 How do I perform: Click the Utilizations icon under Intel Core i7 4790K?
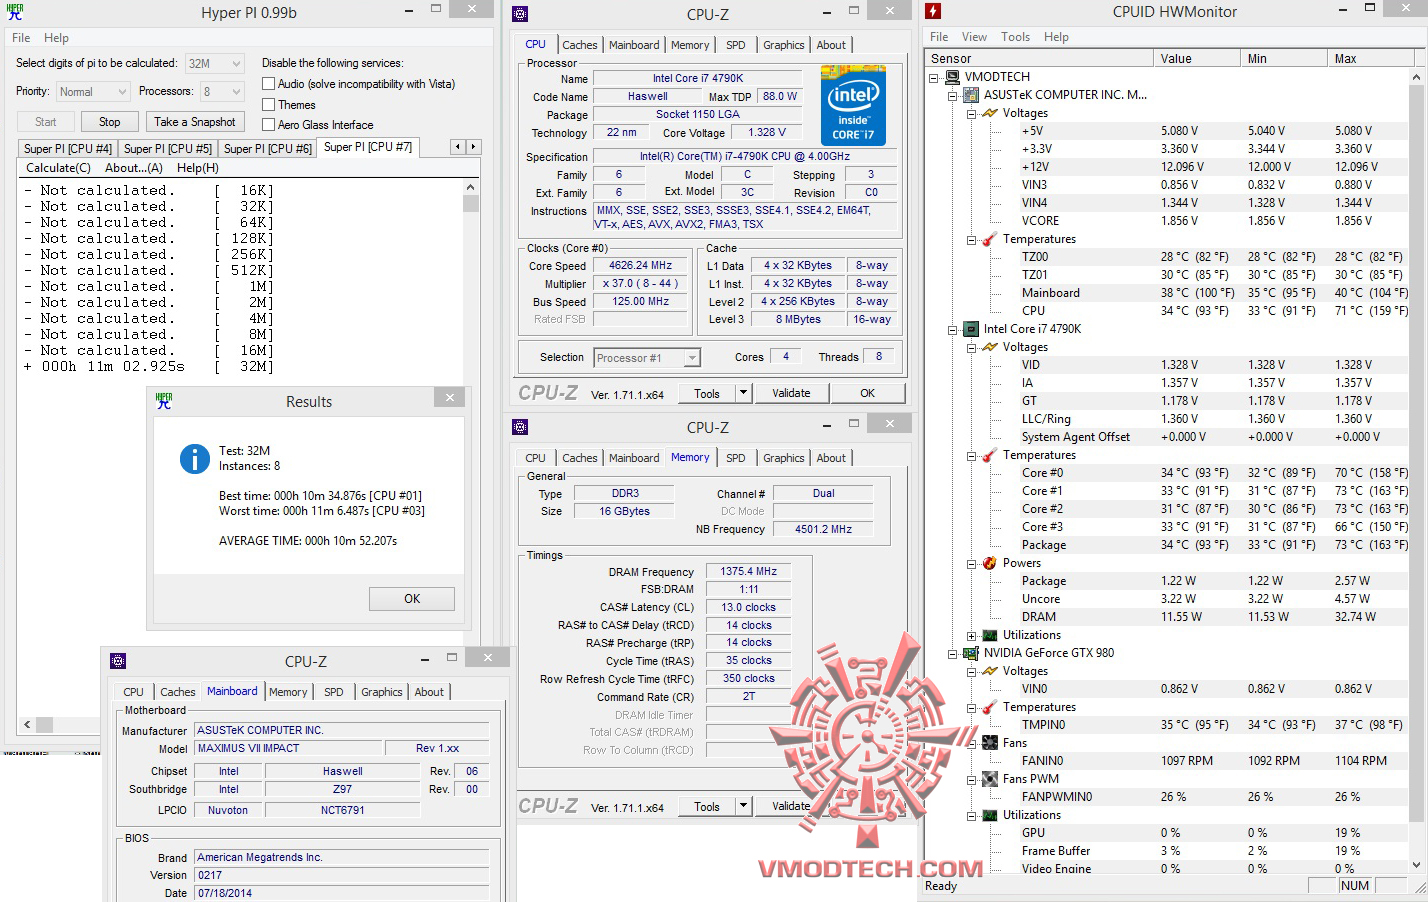coord(990,635)
